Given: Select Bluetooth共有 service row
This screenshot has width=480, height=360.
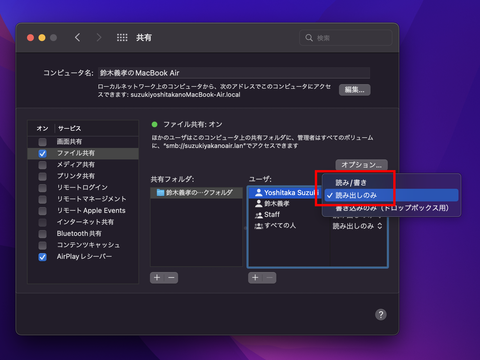Looking at the screenshot, I should coord(83,234).
